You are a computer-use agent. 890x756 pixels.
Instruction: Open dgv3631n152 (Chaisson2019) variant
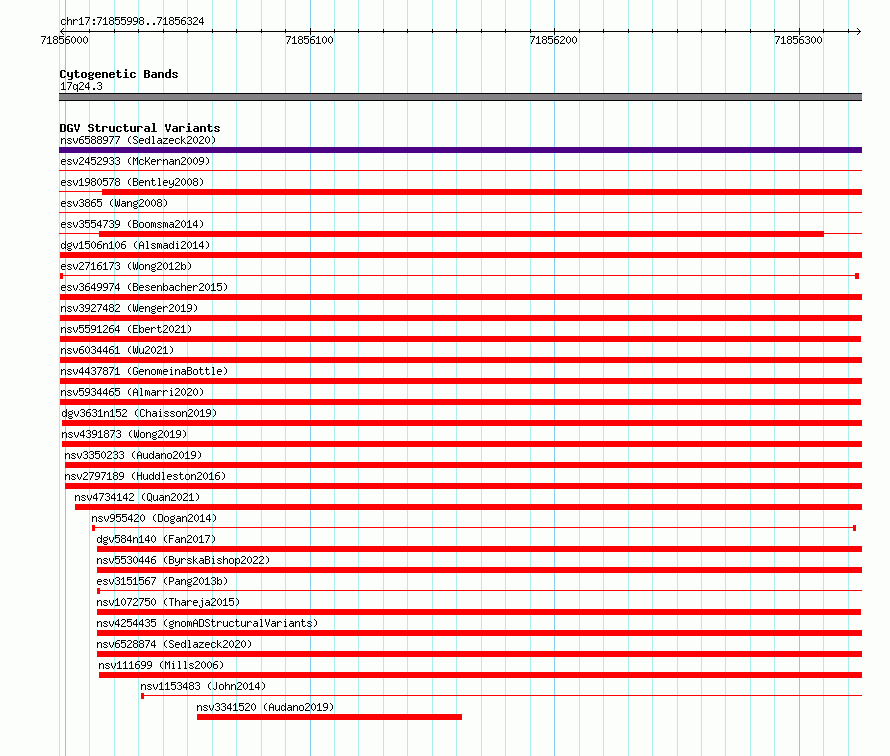(x=139, y=413)
